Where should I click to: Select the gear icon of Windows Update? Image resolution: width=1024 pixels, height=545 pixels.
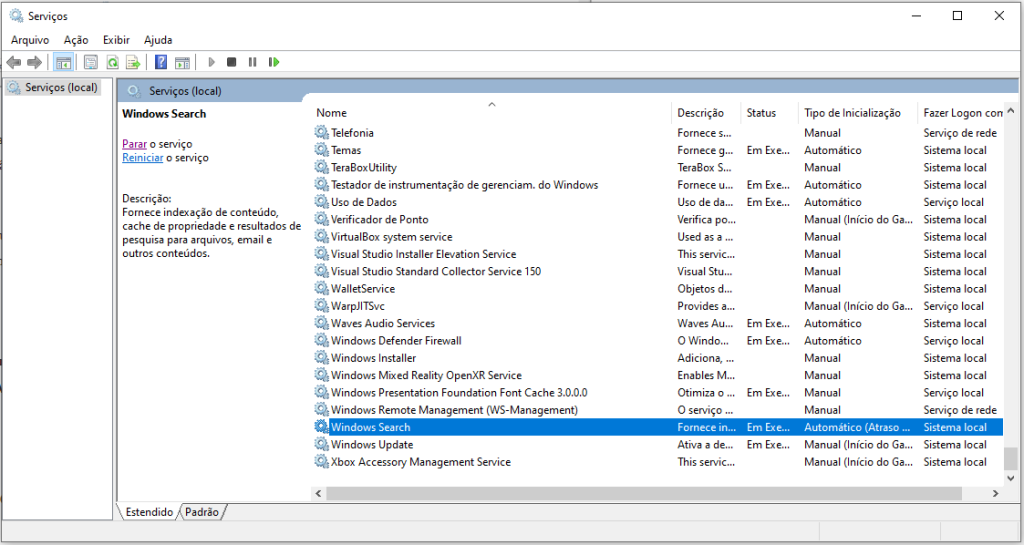pyautogui.click(x=321, y=444)
